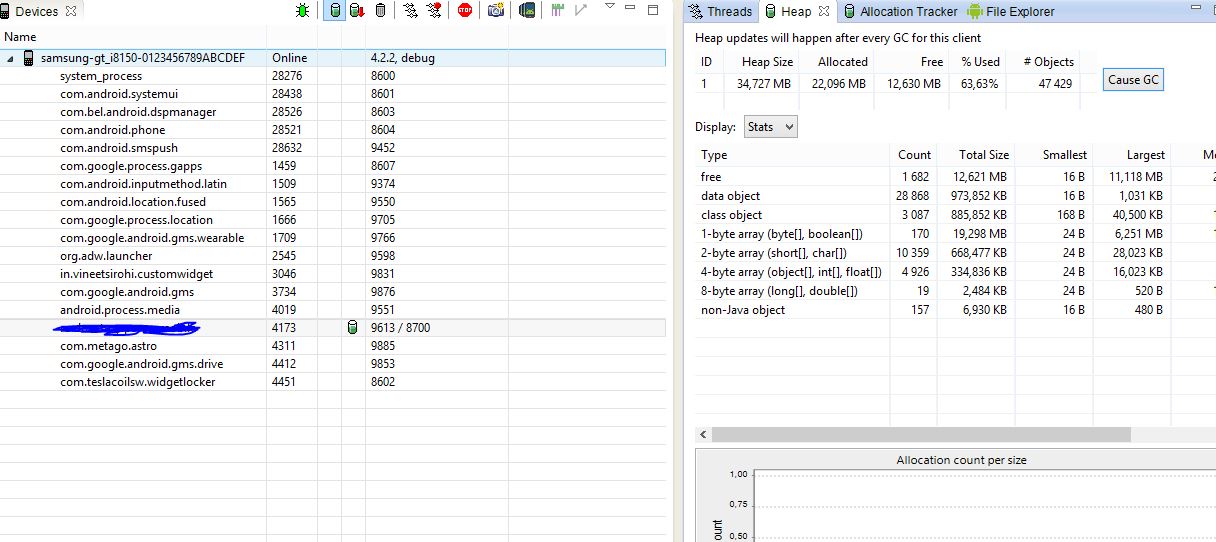
Task: Switch to the Allocation Tracker tab
Action: pyautogui.click(x=899, y=11)
